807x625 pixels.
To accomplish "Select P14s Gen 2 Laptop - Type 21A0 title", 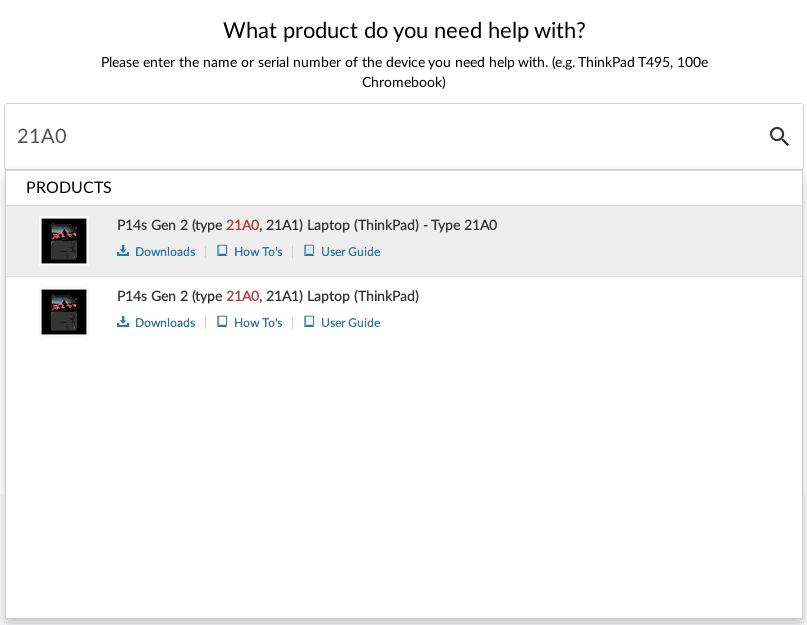I will point(307,225).
